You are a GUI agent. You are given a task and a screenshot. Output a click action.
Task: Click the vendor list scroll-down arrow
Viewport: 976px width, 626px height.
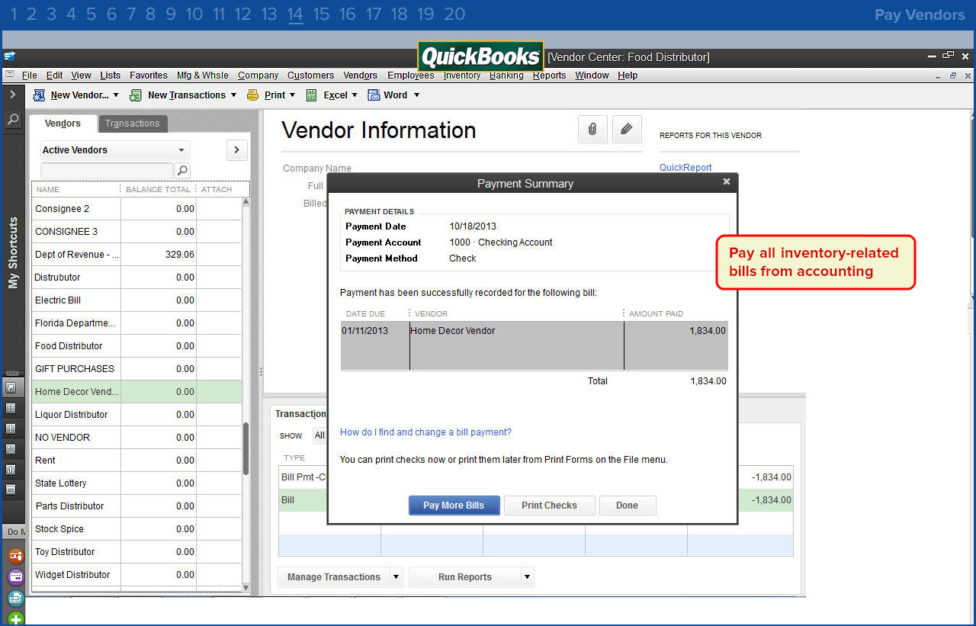click(x=246, y=587)
